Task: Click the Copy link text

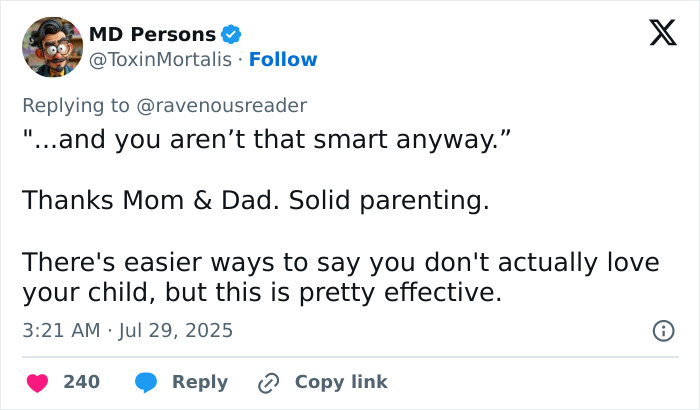Action: [341, 382]
